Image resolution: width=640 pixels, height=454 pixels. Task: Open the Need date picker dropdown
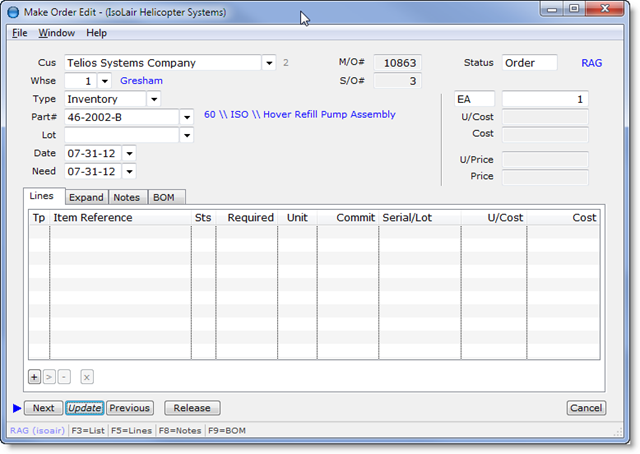pyautogui.click(x=129, y=171)
